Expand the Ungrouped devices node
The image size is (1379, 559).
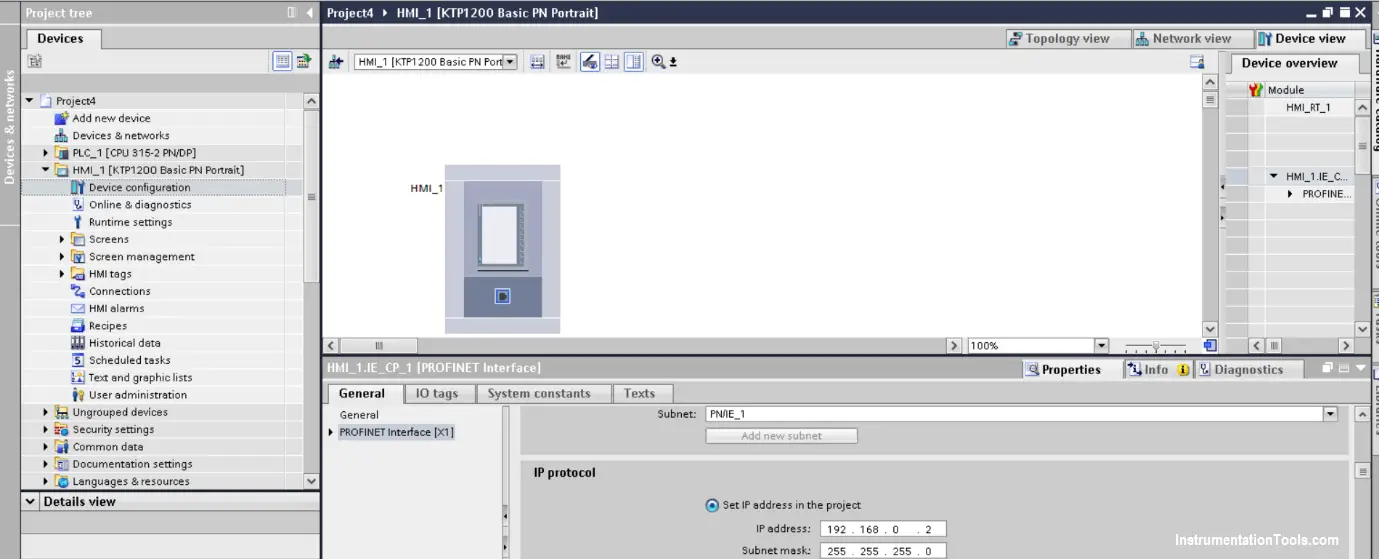pyautogui.click(x=46, y=412)
